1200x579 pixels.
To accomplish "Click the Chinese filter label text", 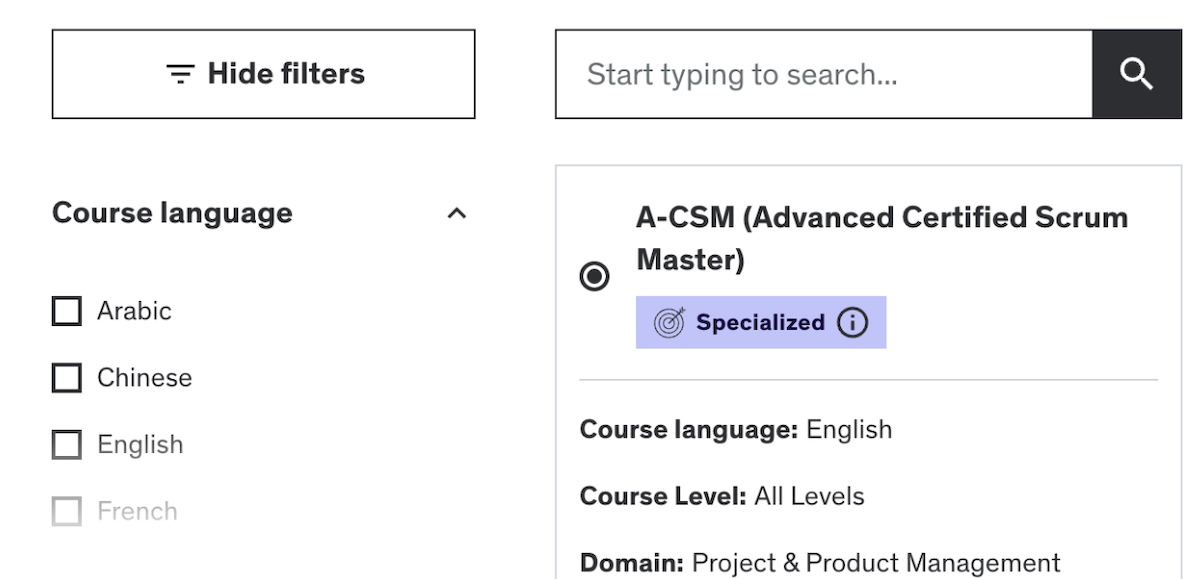I will click(144, 378).
